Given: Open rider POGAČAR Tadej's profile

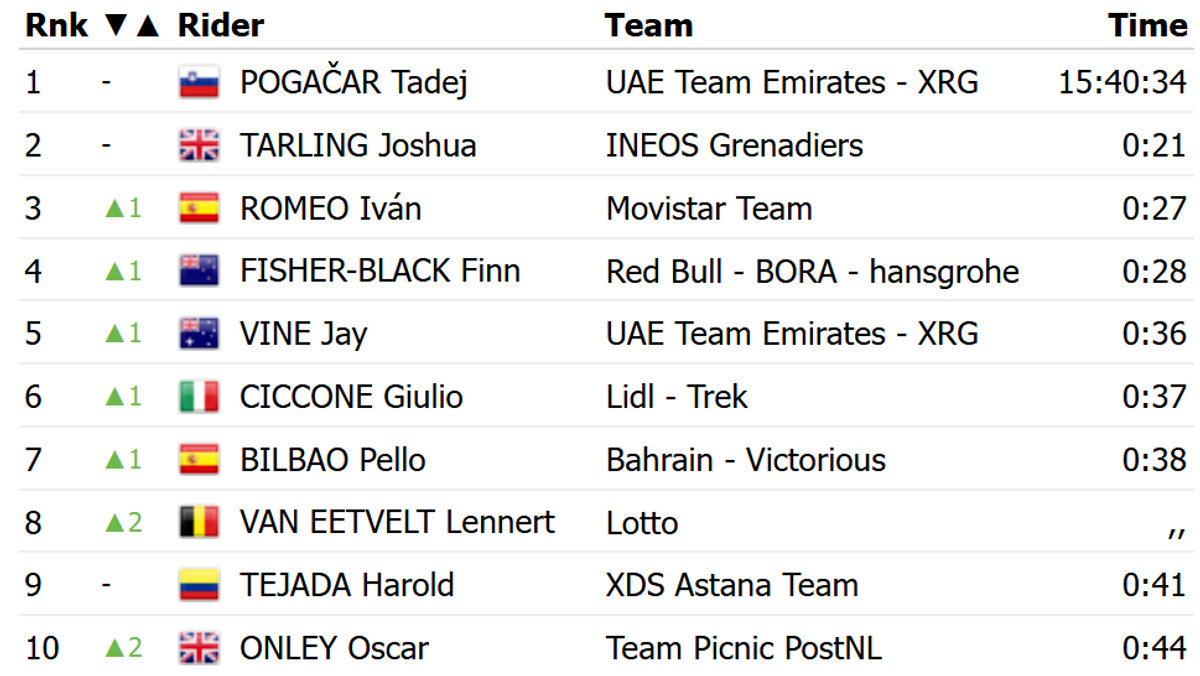Looking at the screenshot, I should coord(354,83).
